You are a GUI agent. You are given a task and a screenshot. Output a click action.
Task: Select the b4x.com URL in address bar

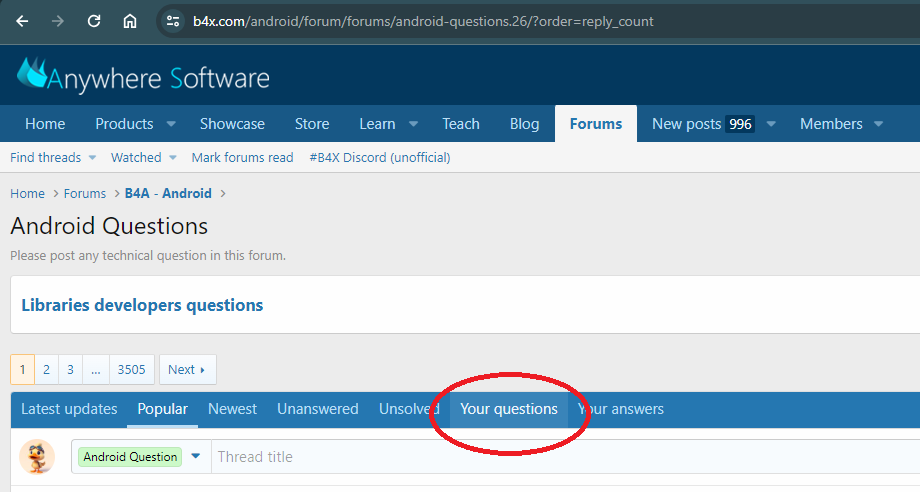pos(423,22)
